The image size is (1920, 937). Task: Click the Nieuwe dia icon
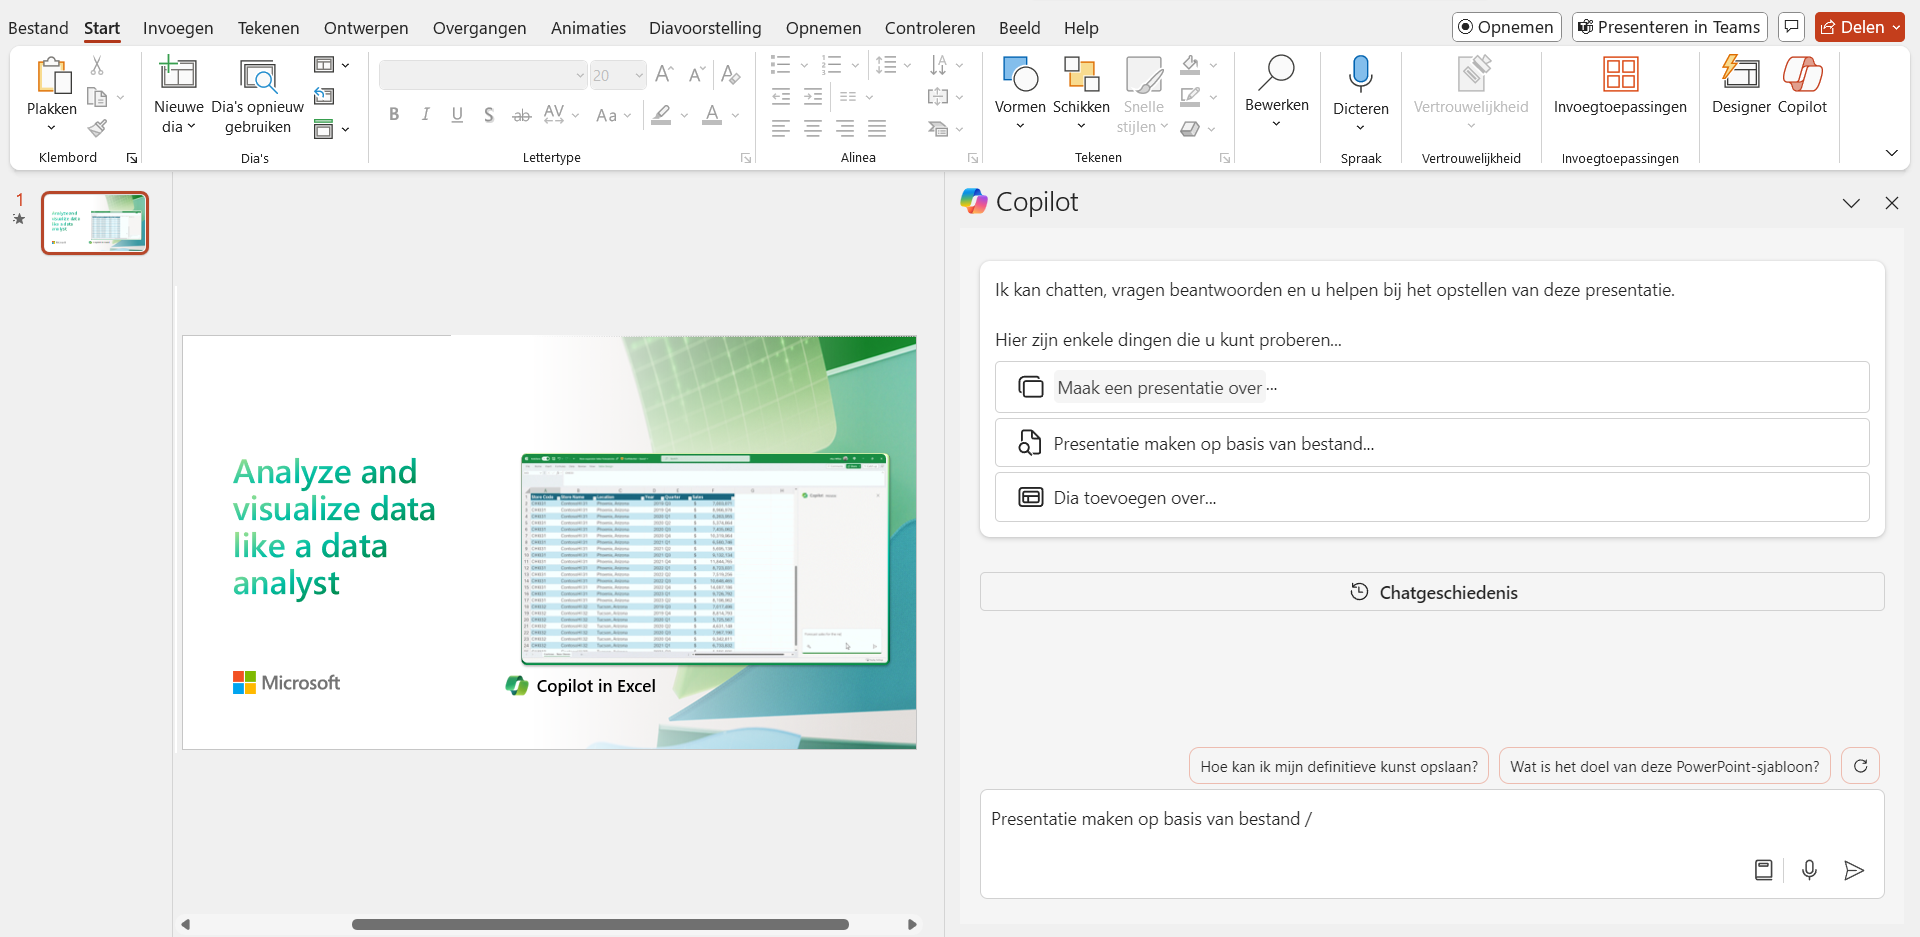click(178, 74)
